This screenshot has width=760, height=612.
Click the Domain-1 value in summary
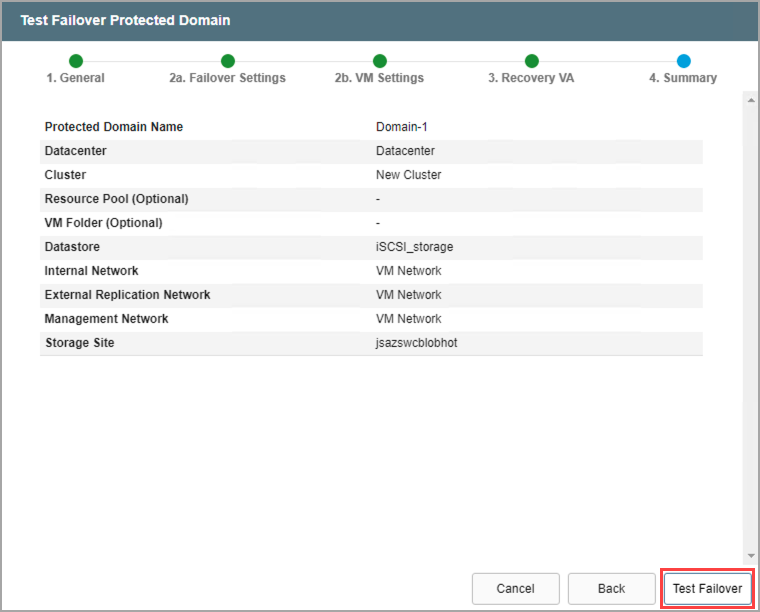pyautogui.click(x=402, y=127)
